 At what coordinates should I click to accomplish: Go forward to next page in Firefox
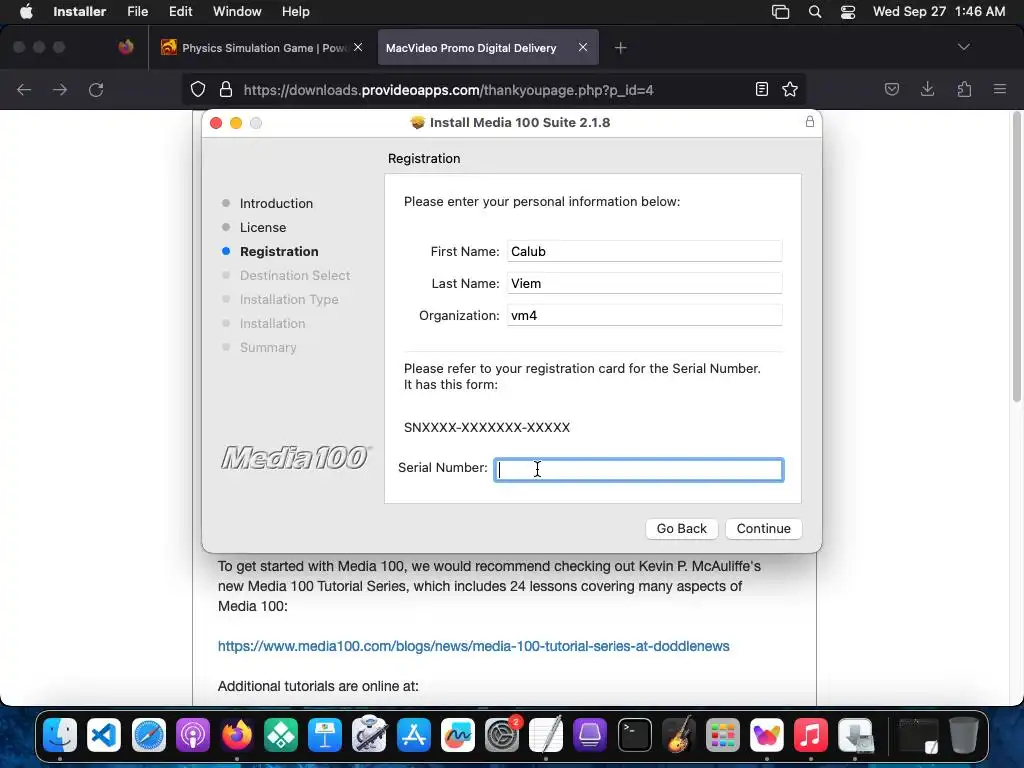click(60, 89)
